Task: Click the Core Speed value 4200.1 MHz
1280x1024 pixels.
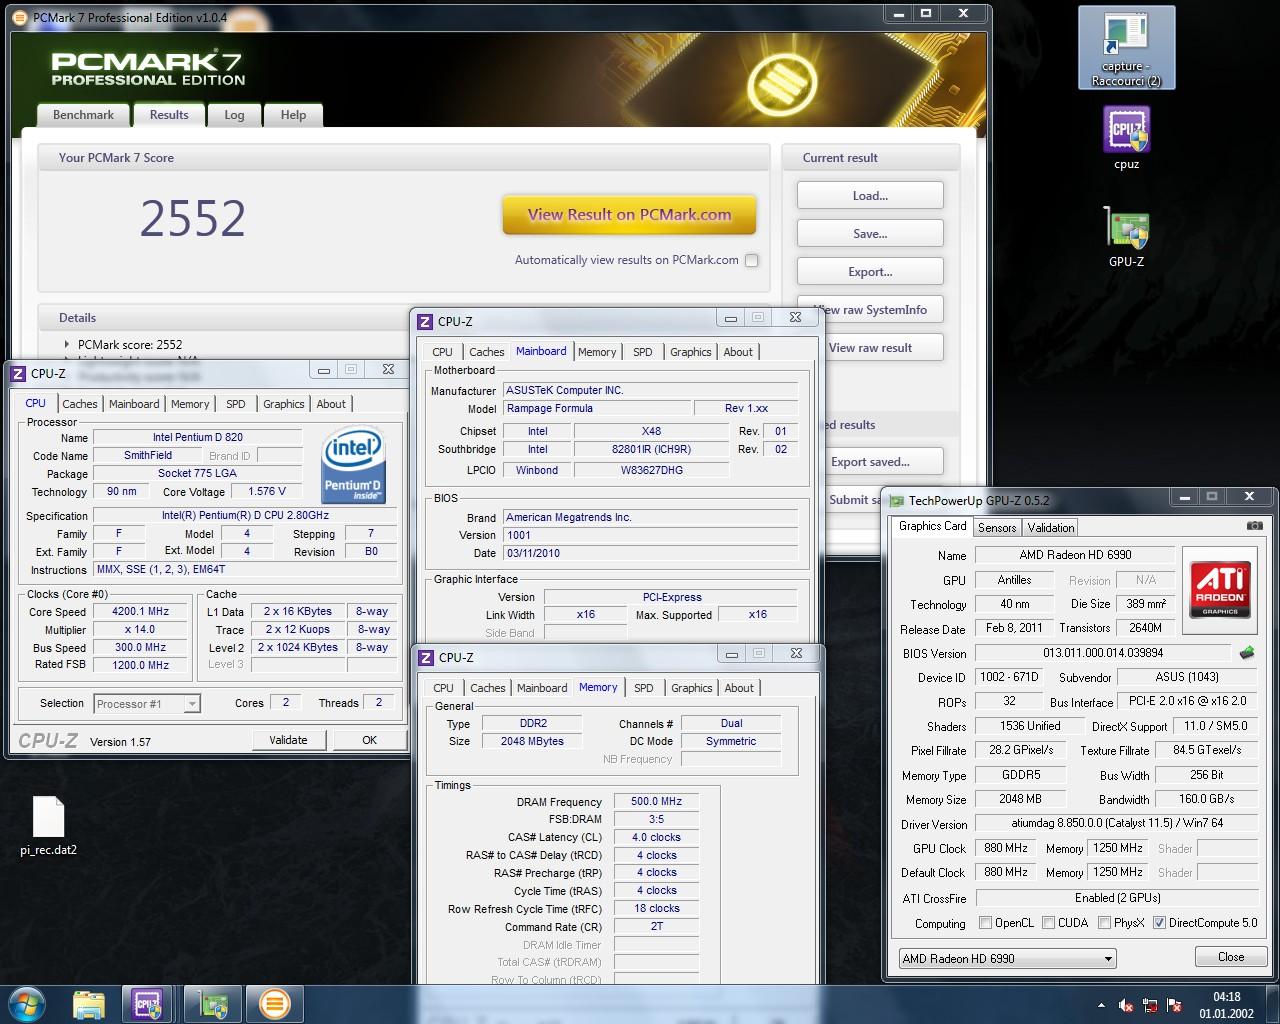Action: tap(140, 611)
